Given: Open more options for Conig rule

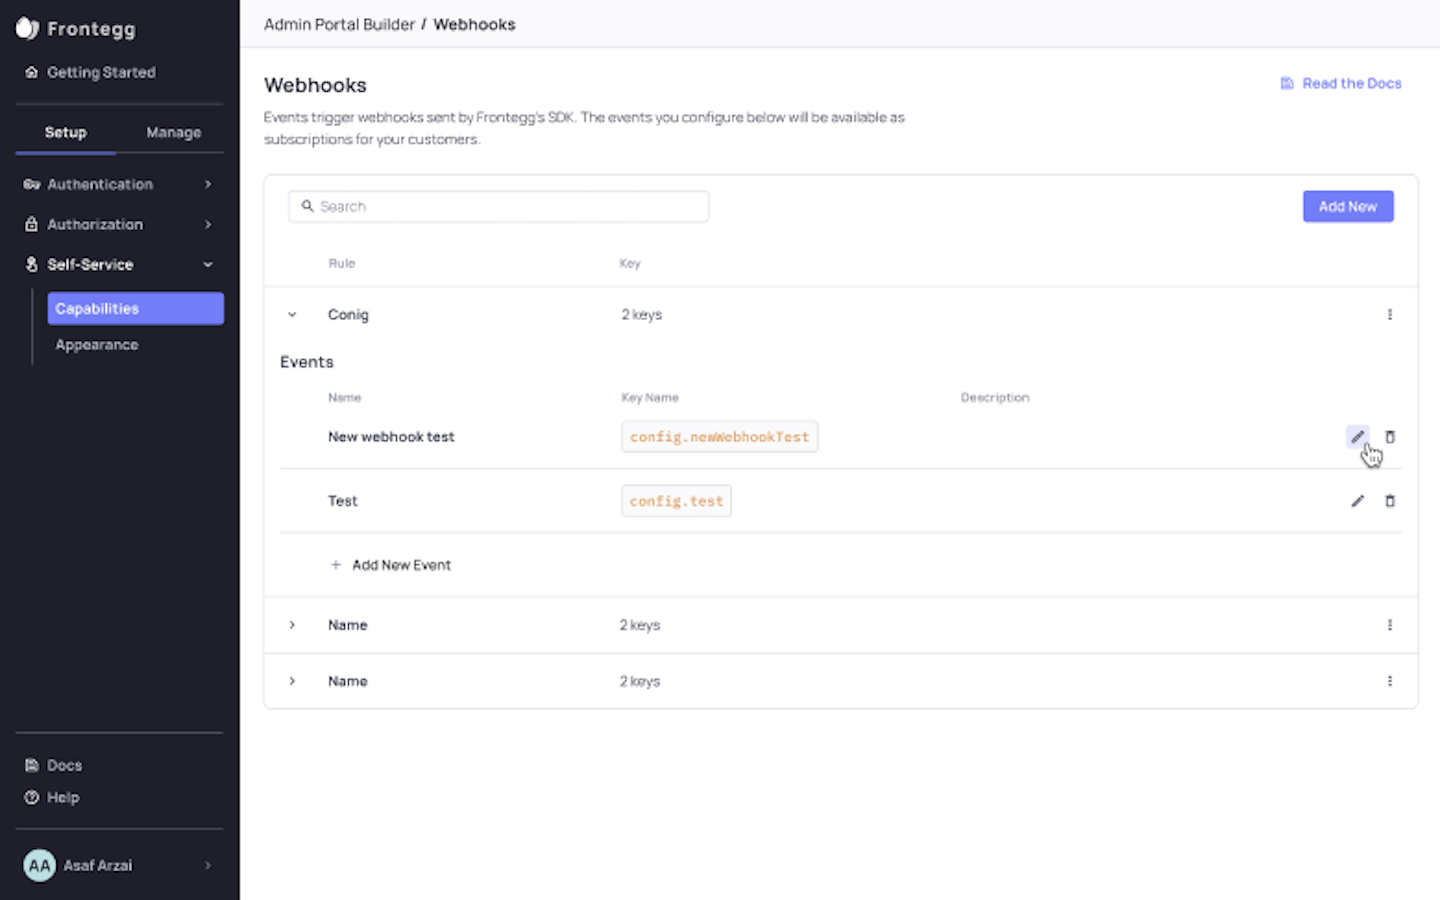Looking at the screenshot, I should tap(1390, 314).
